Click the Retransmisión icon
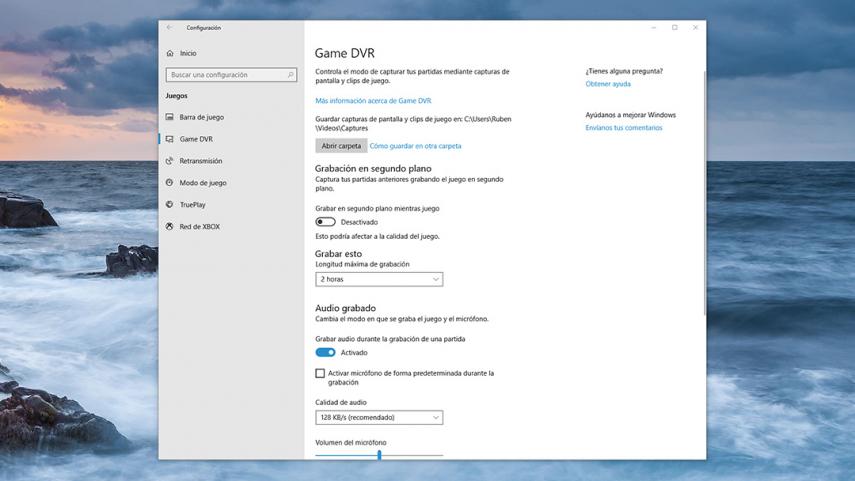Viewport: 855px width, 481px height. 170,161
